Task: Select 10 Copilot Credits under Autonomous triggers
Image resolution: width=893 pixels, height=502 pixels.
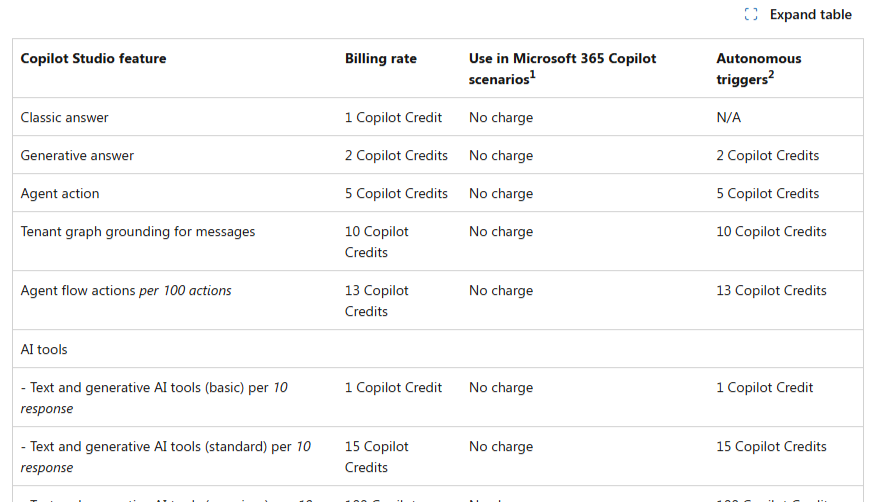Action: [x=771, y=232]
